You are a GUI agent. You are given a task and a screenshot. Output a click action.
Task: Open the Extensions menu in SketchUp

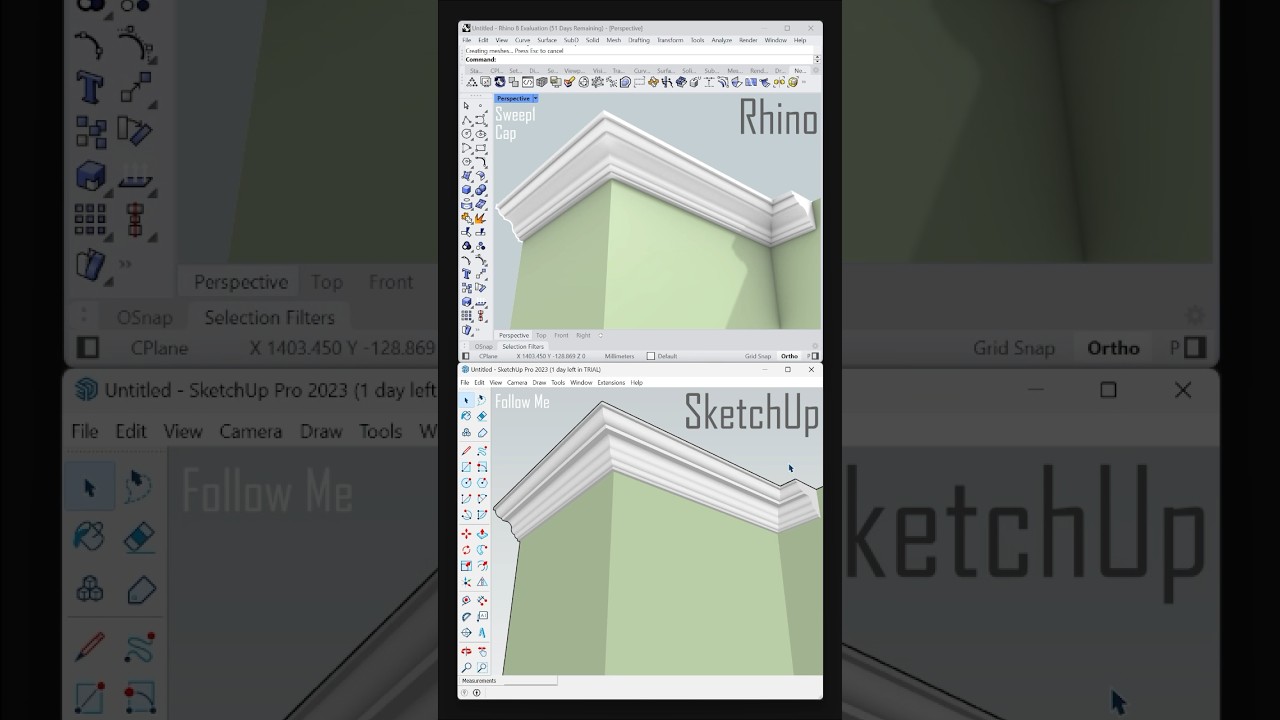click(x=611, y=382)
